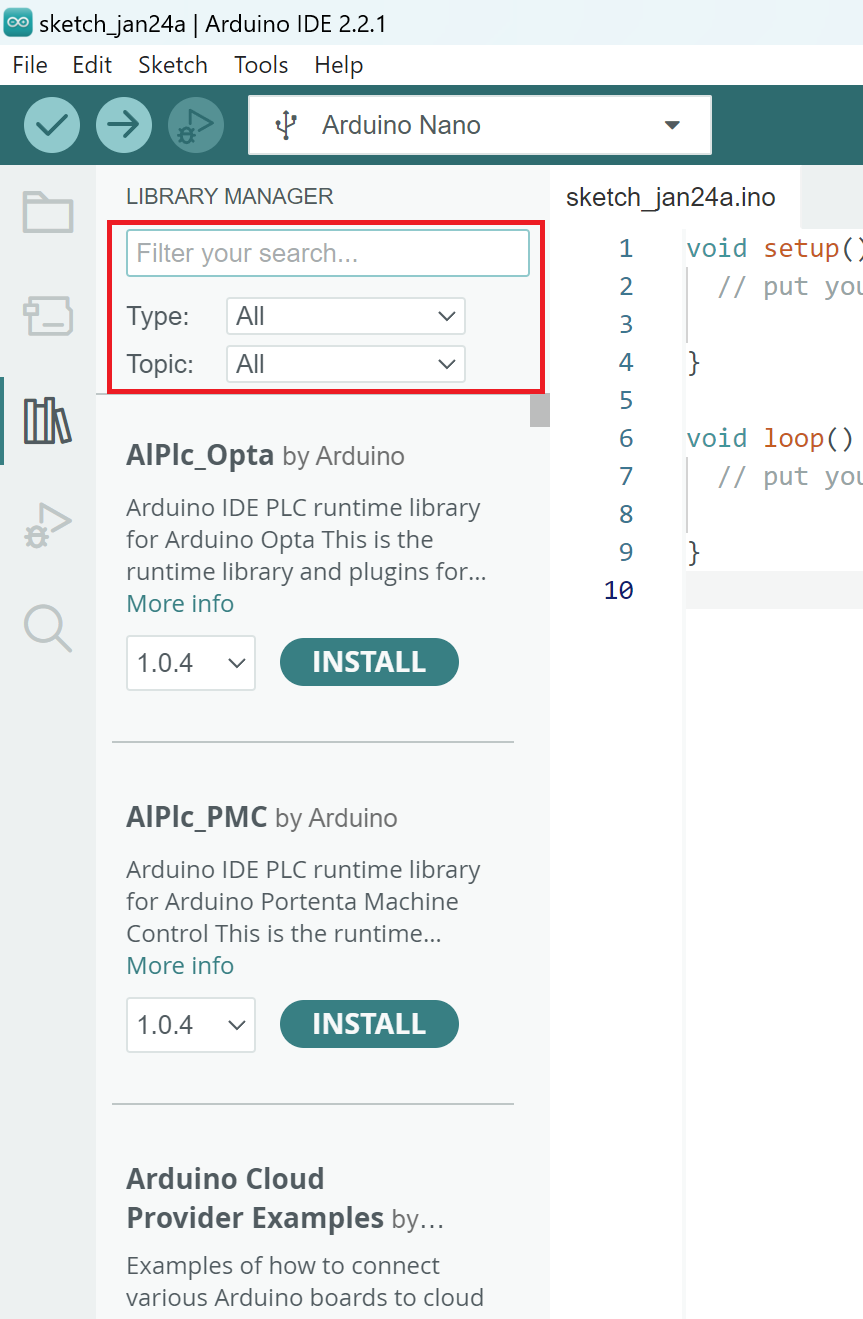
Task: Open the Debug sidebar icon
Action: pos(48,526)
